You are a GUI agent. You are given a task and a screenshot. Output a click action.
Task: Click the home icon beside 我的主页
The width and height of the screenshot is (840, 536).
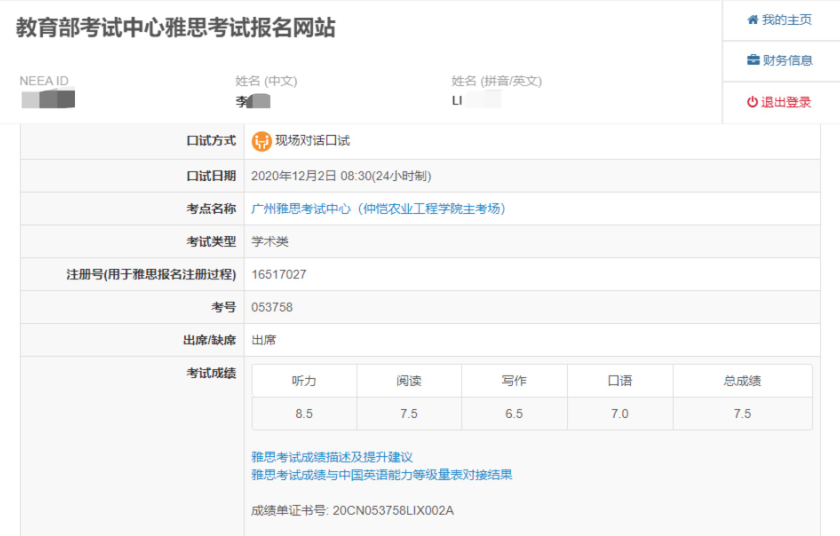753,20
